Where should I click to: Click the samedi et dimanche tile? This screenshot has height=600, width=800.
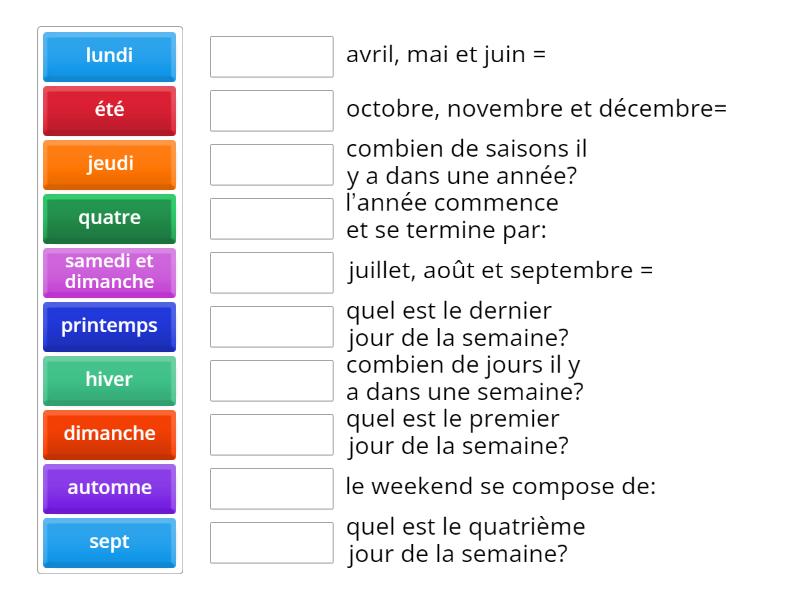click(x=109, y=272)
